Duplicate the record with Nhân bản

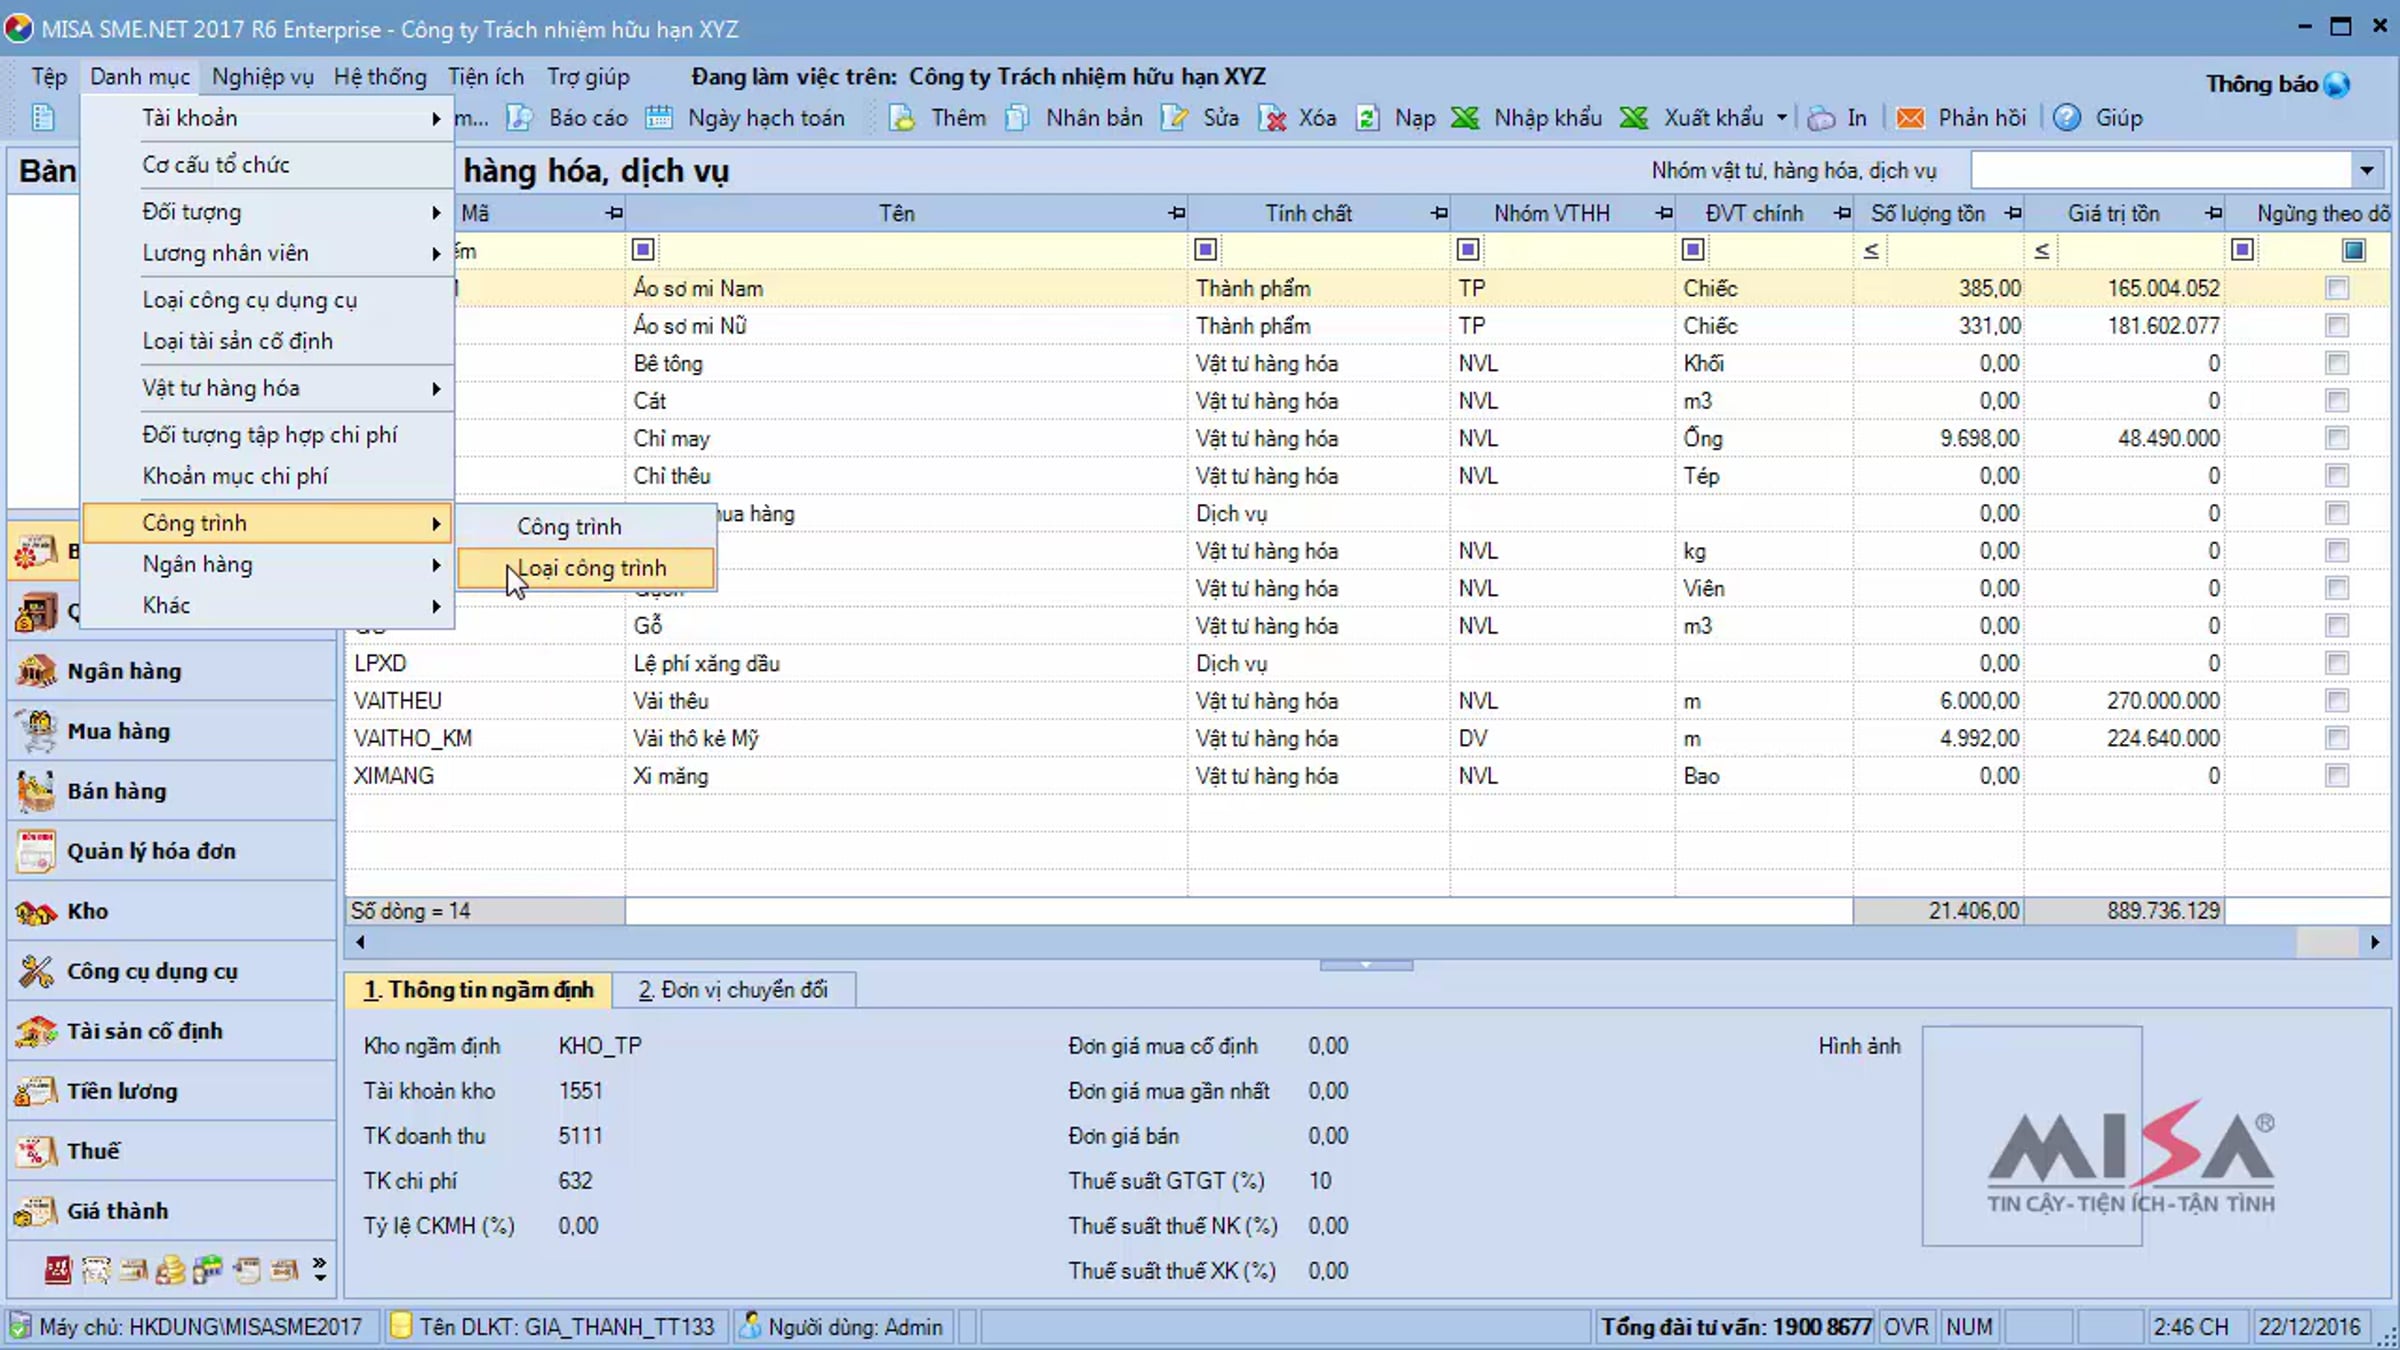1074,118
